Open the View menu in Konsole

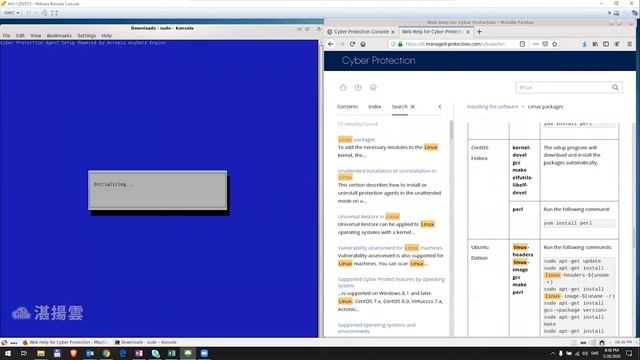click(x=36, y=36)
